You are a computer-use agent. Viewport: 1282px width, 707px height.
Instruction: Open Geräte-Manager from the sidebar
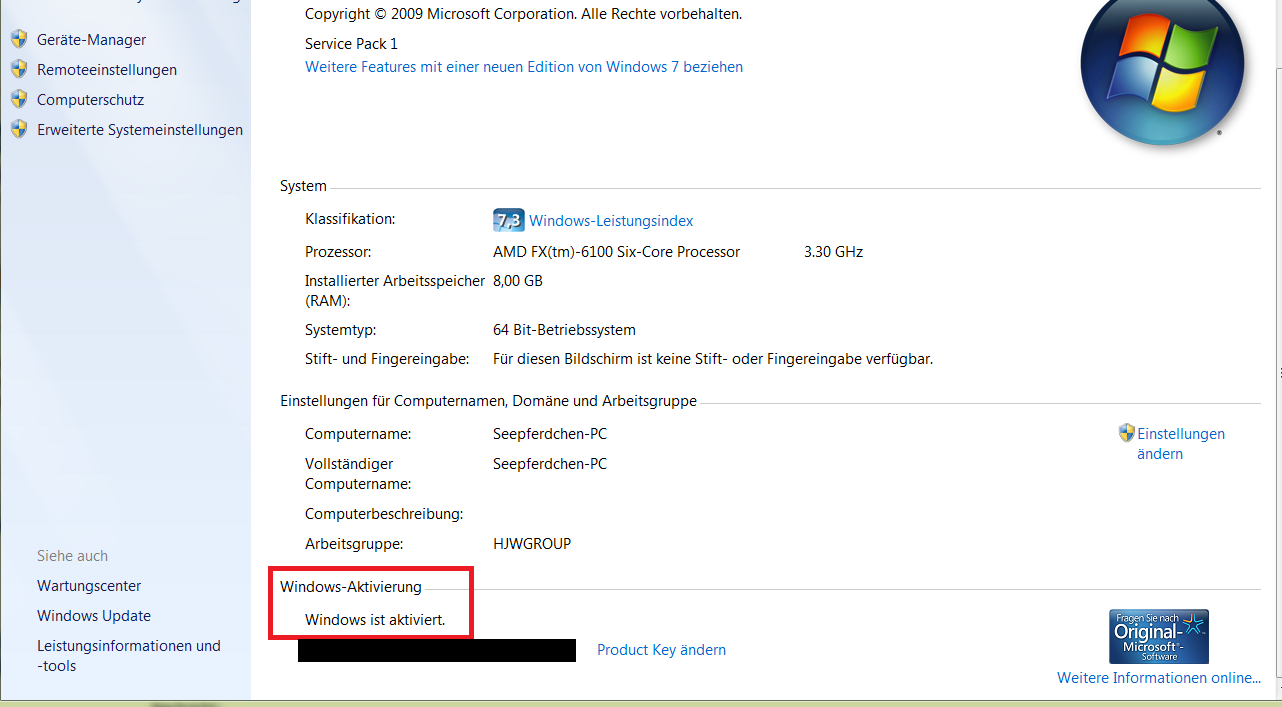[91, 40]
